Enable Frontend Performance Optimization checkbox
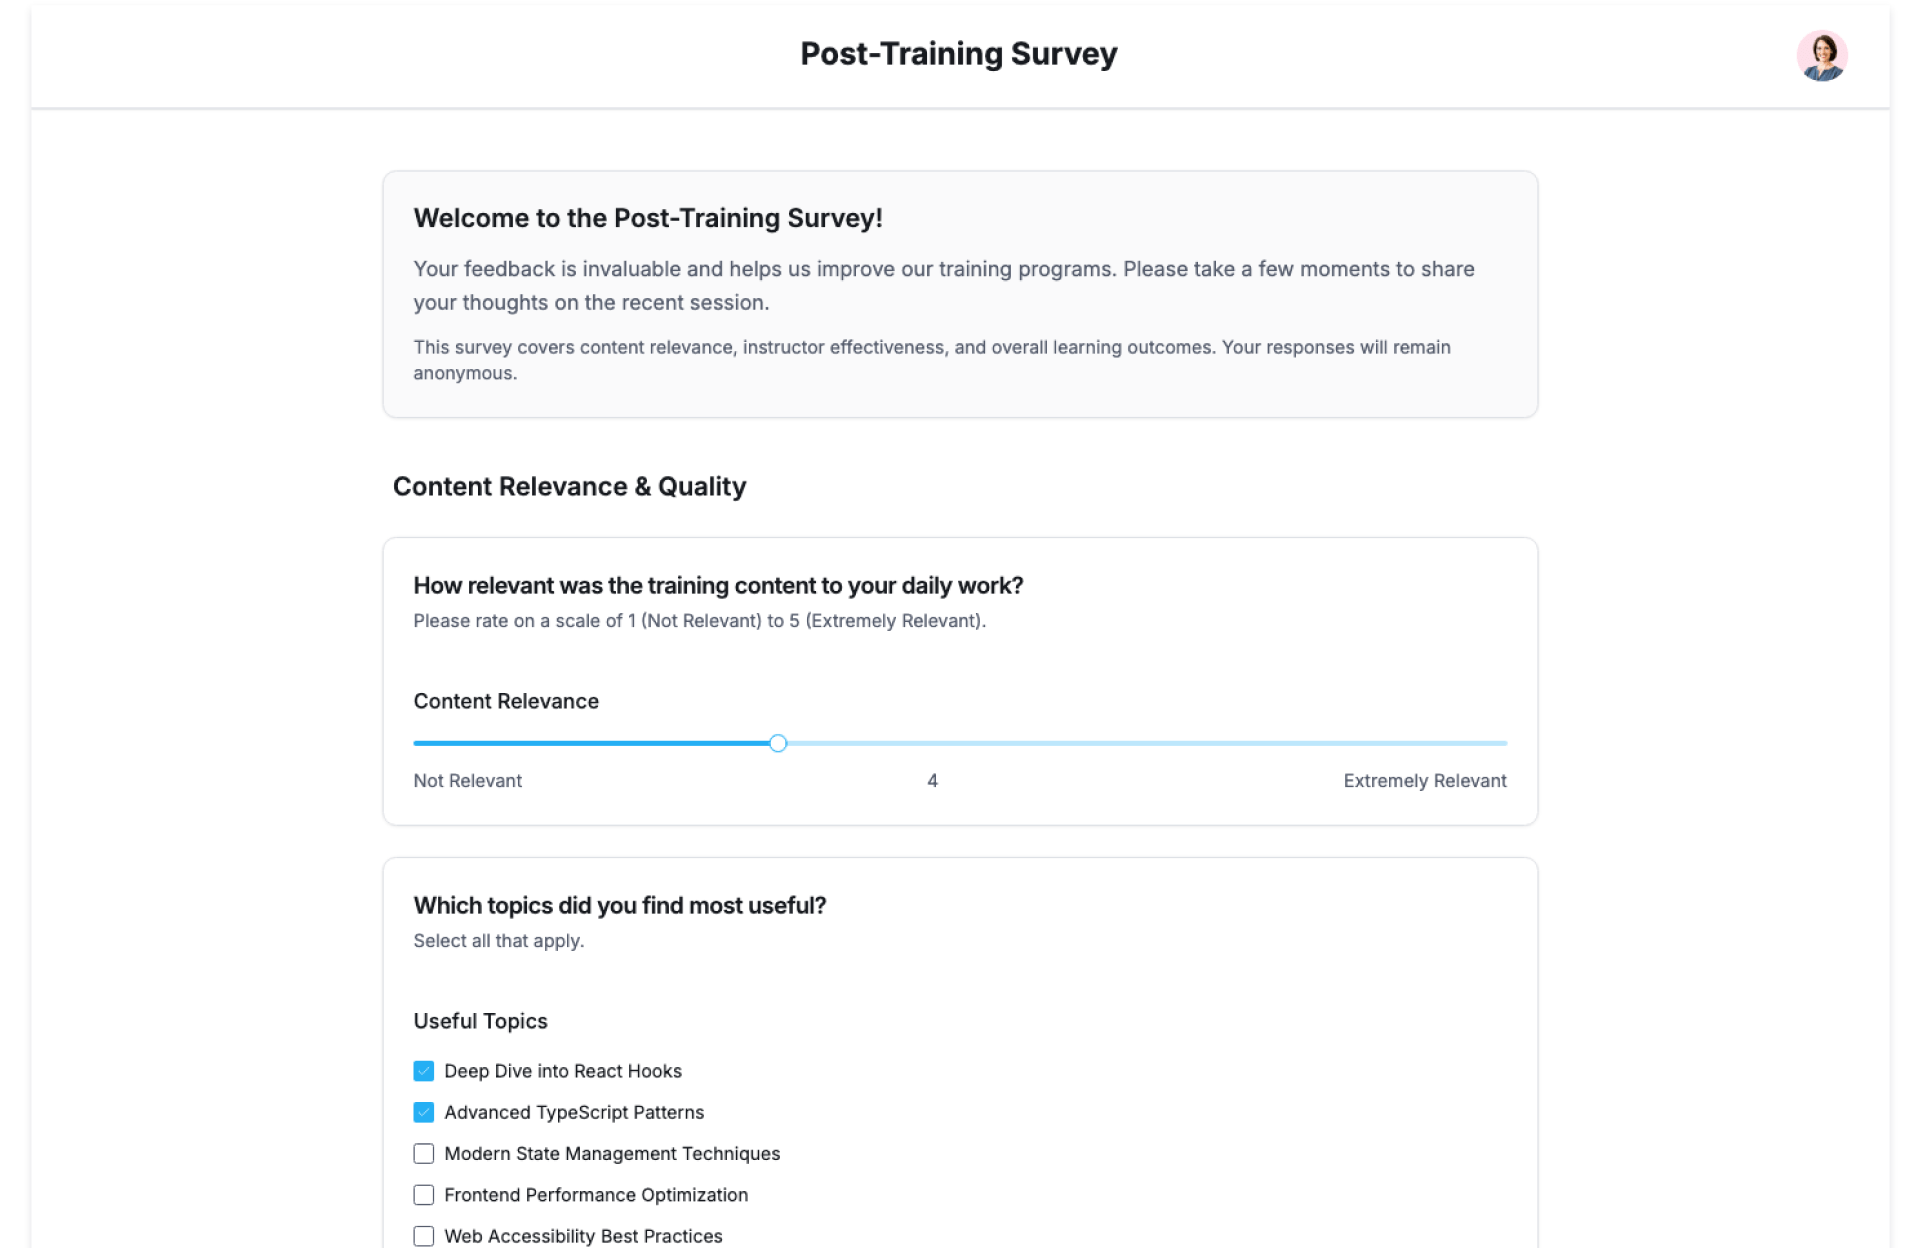The width and height of the screenshot is (1920, 1248). tap(424, 1195)
